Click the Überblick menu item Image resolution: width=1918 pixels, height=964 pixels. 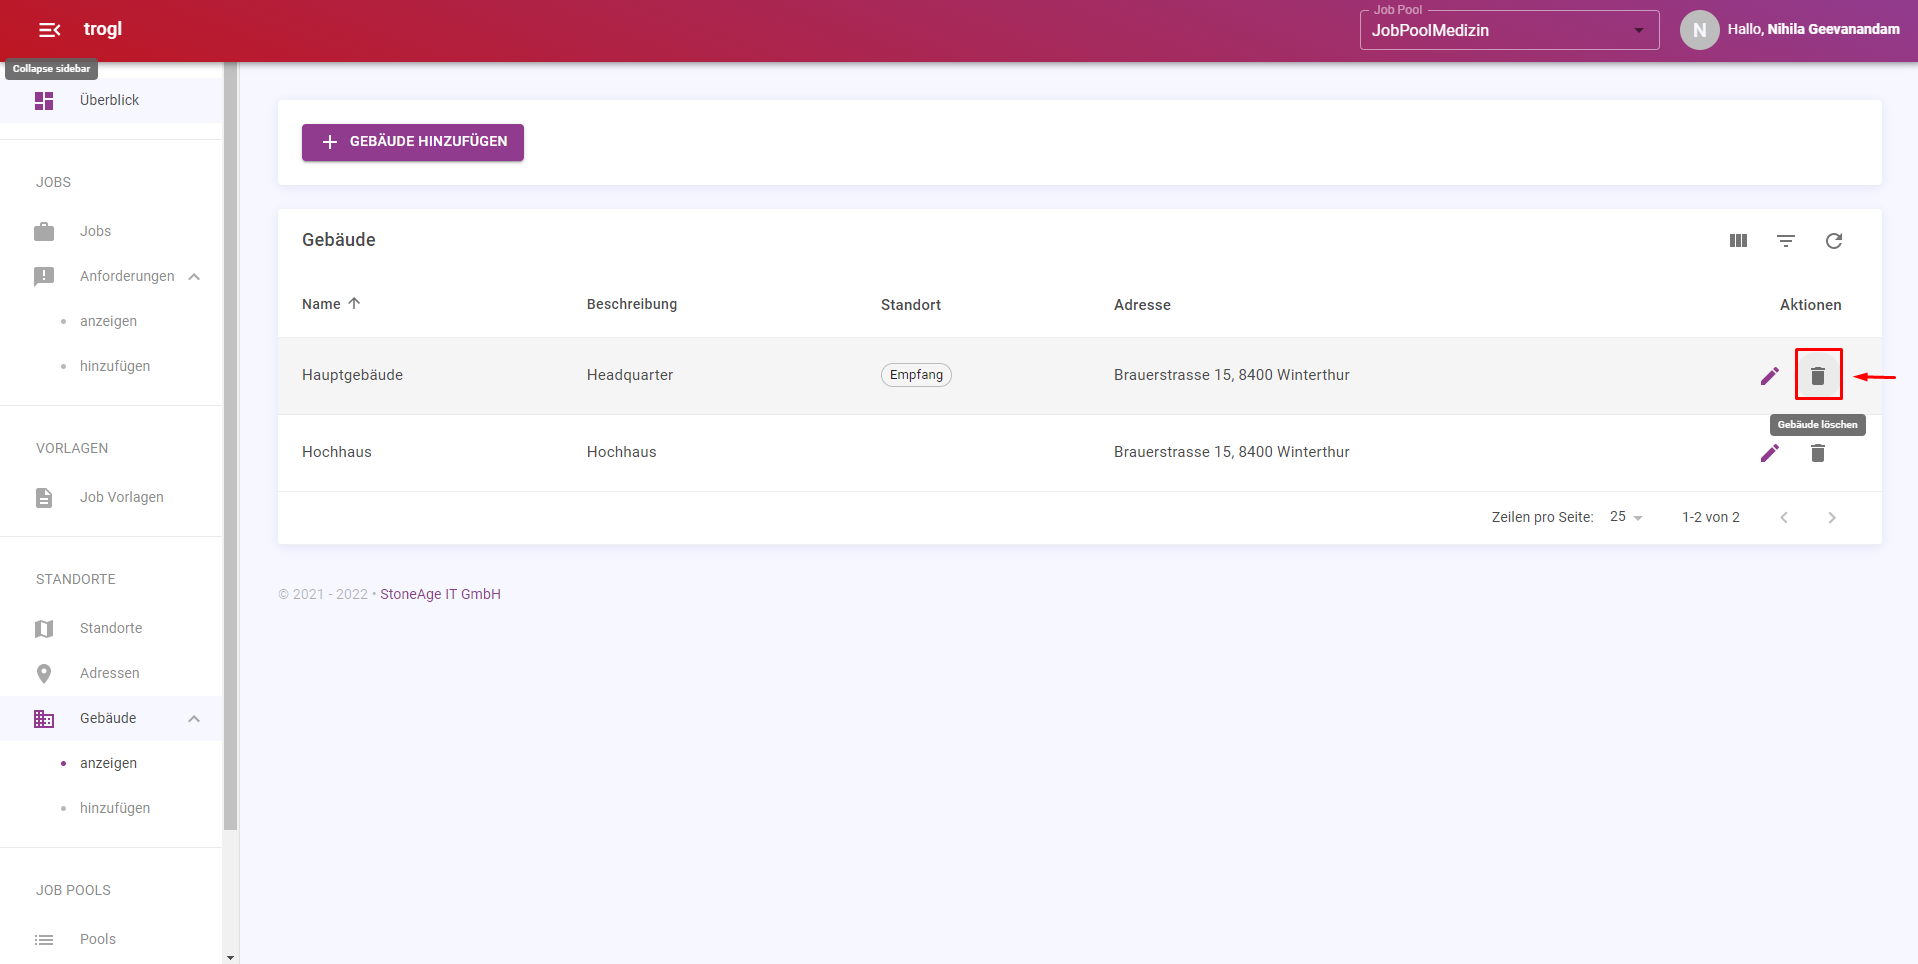pyautogui.click(x=111, y=101)
